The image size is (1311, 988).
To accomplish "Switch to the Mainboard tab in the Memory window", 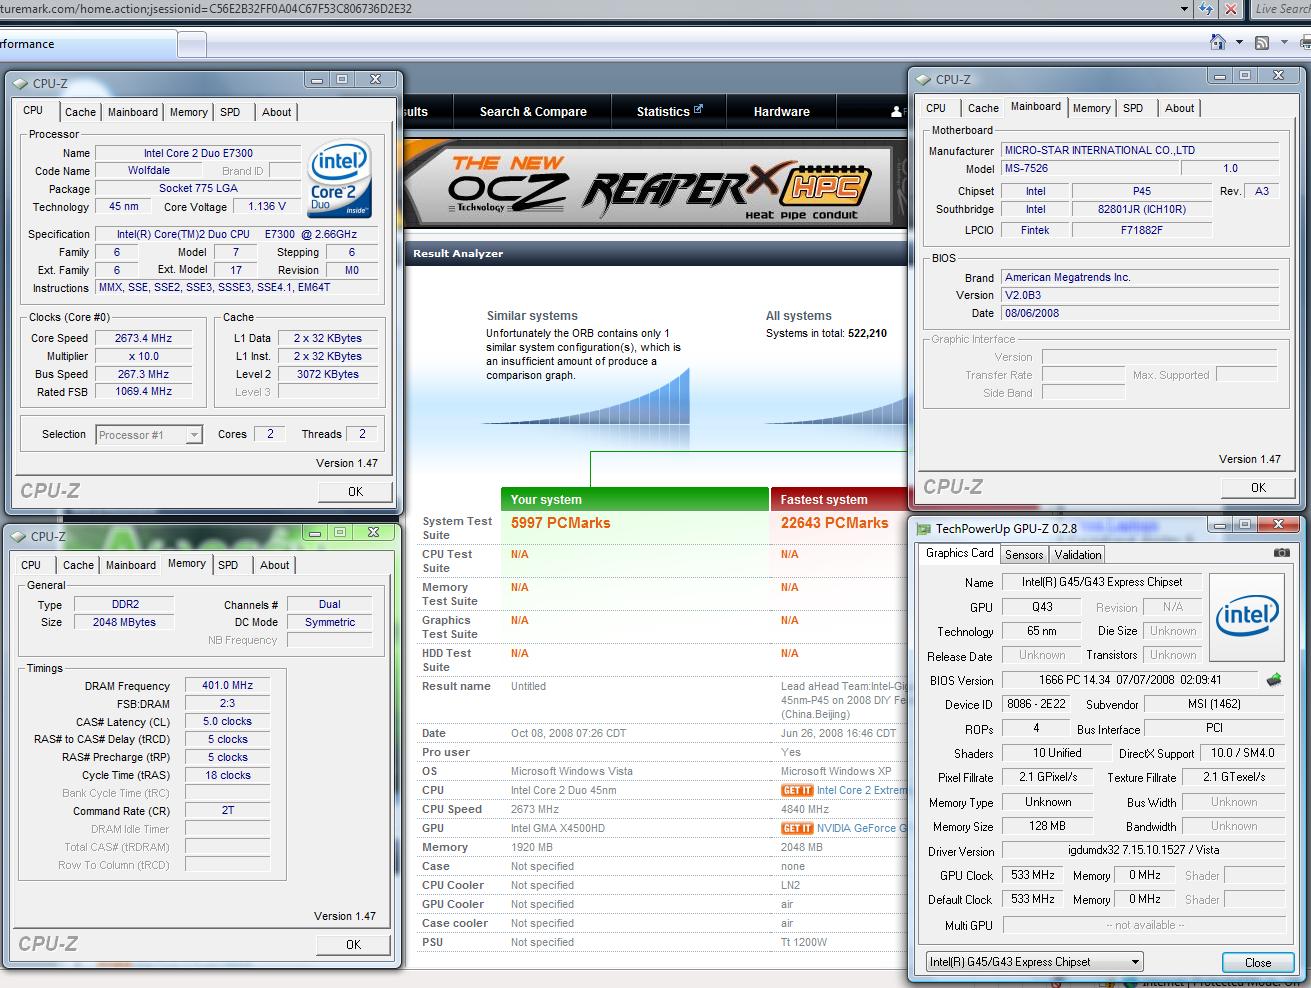I will tap(131, 565).
